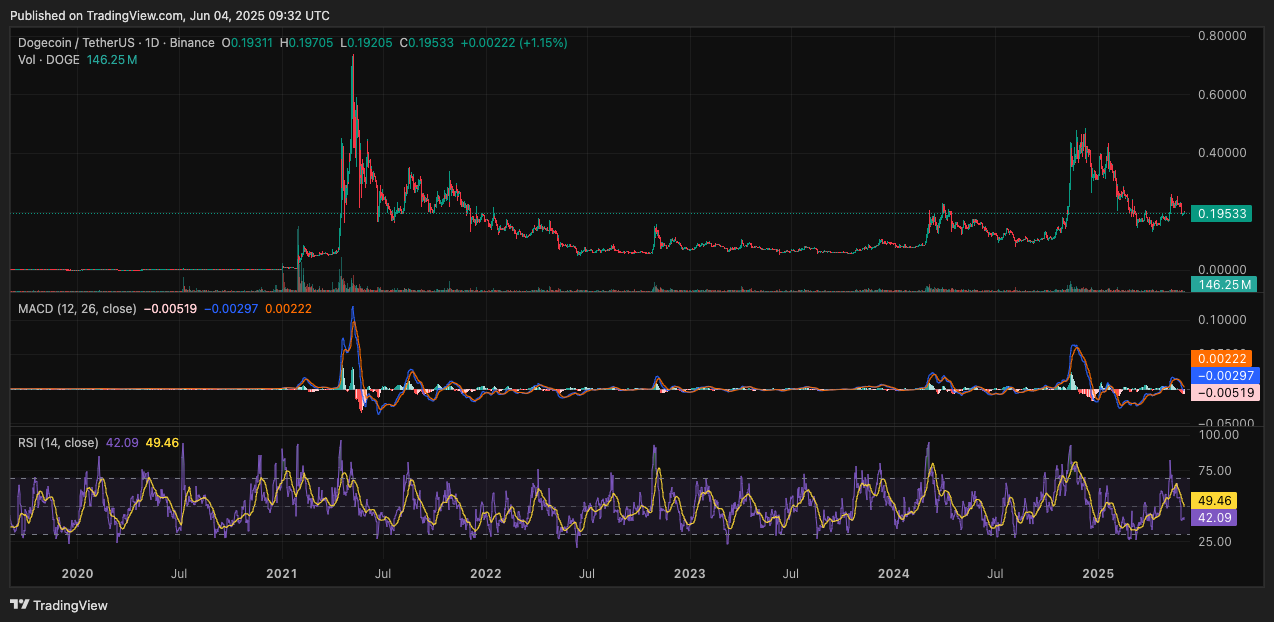Click the MACD (12, 26, close) indicator label
The height and width of the screenshot is (622, 1274).
coord(77,309)
